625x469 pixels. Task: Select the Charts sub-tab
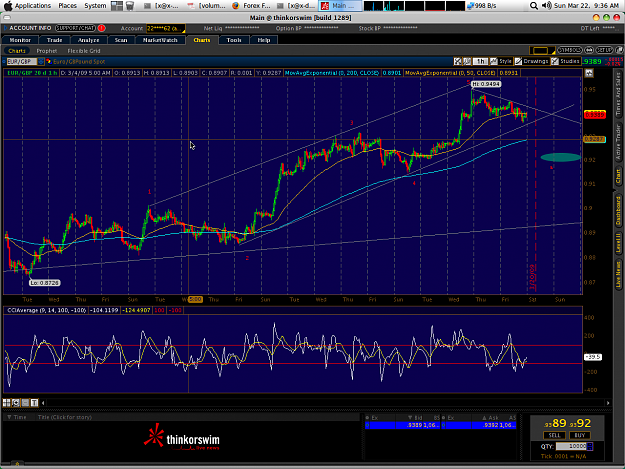pos(17,51)
